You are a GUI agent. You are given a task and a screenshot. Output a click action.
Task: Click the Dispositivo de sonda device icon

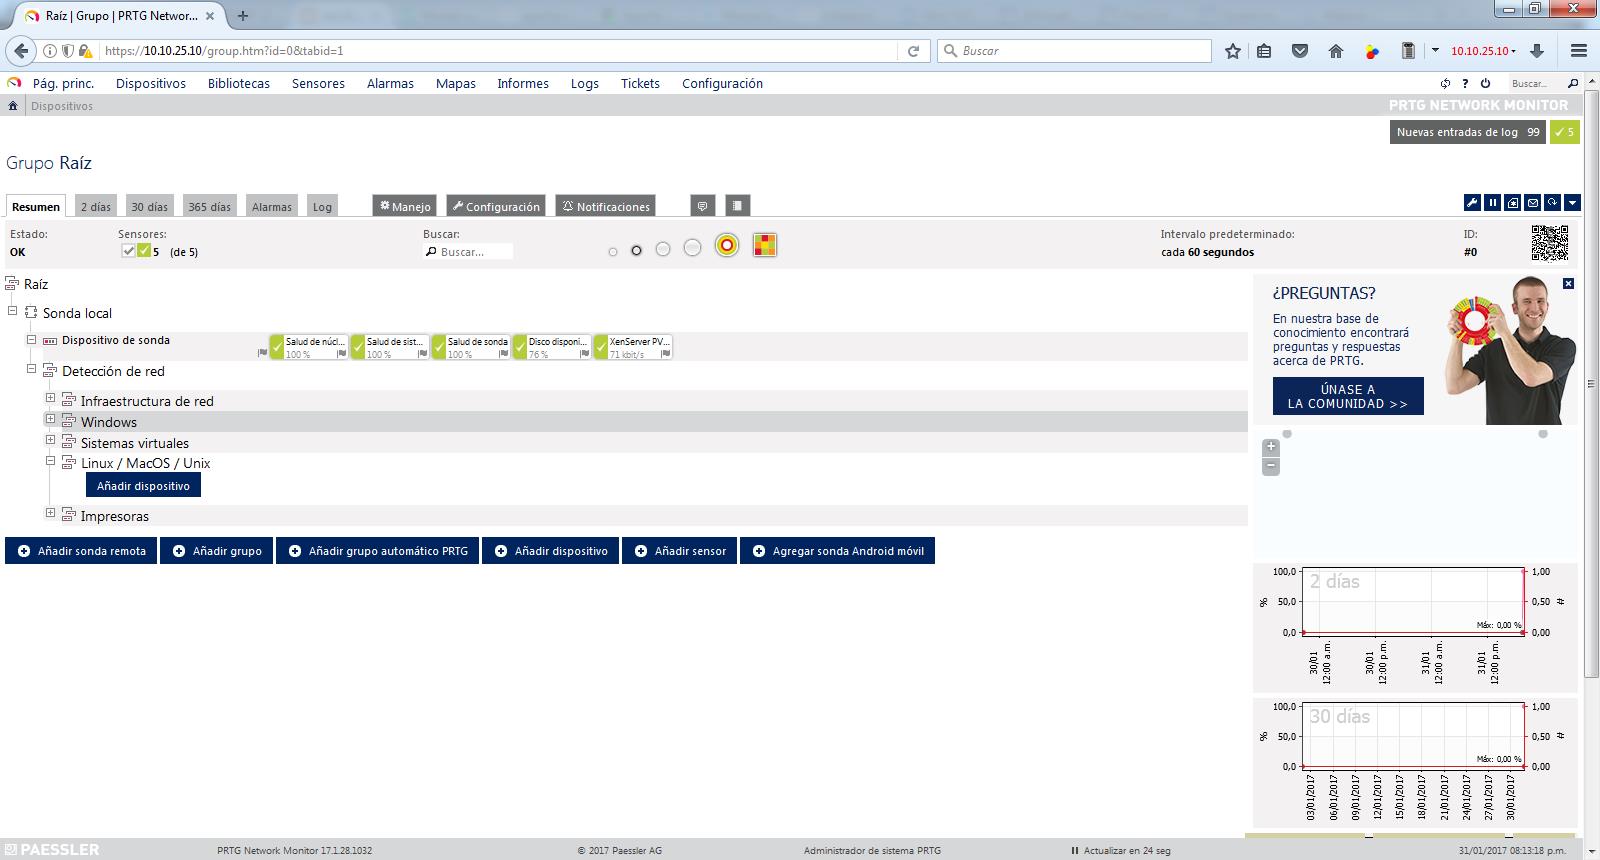click(50, 341)
